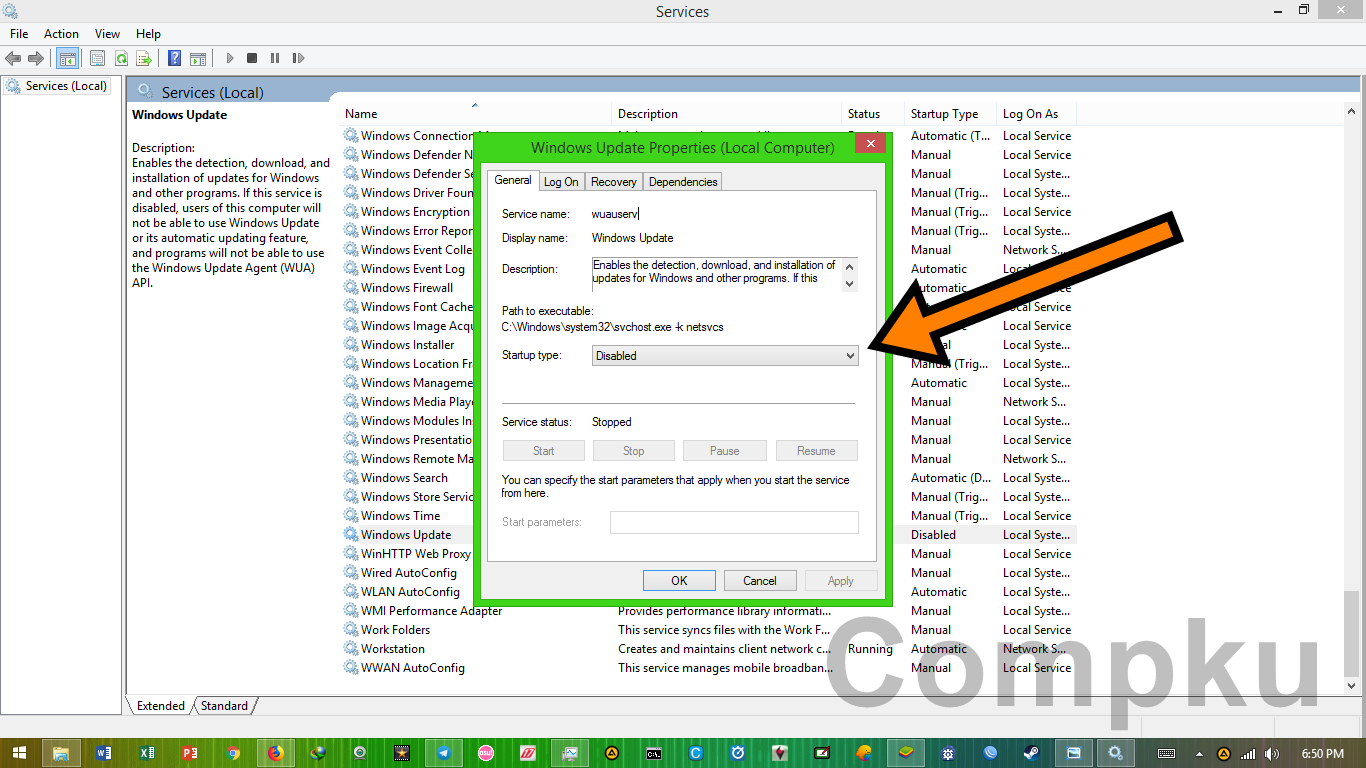Open Telegram from the taskbar
This screenshot has width=1366, height=768.
443,753
